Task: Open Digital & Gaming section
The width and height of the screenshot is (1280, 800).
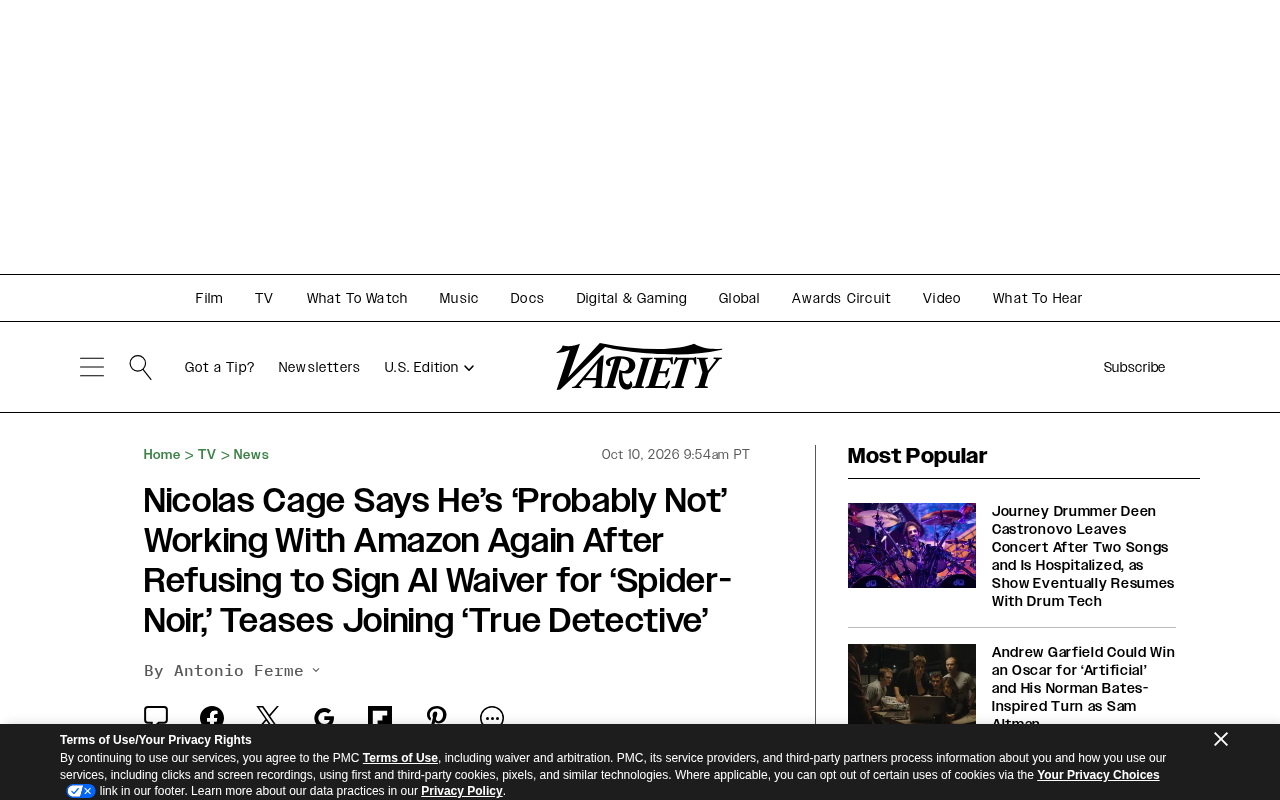Action: [x=631, y=298]
